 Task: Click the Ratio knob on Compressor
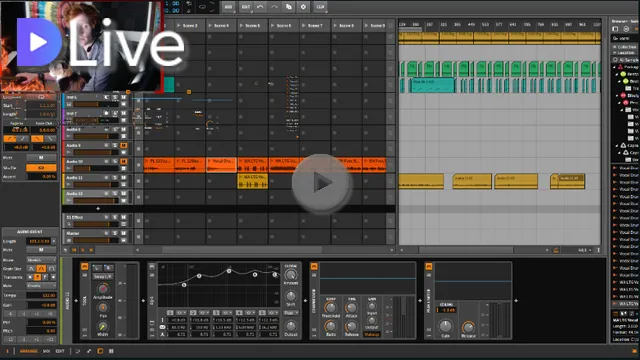click(331, 326)
